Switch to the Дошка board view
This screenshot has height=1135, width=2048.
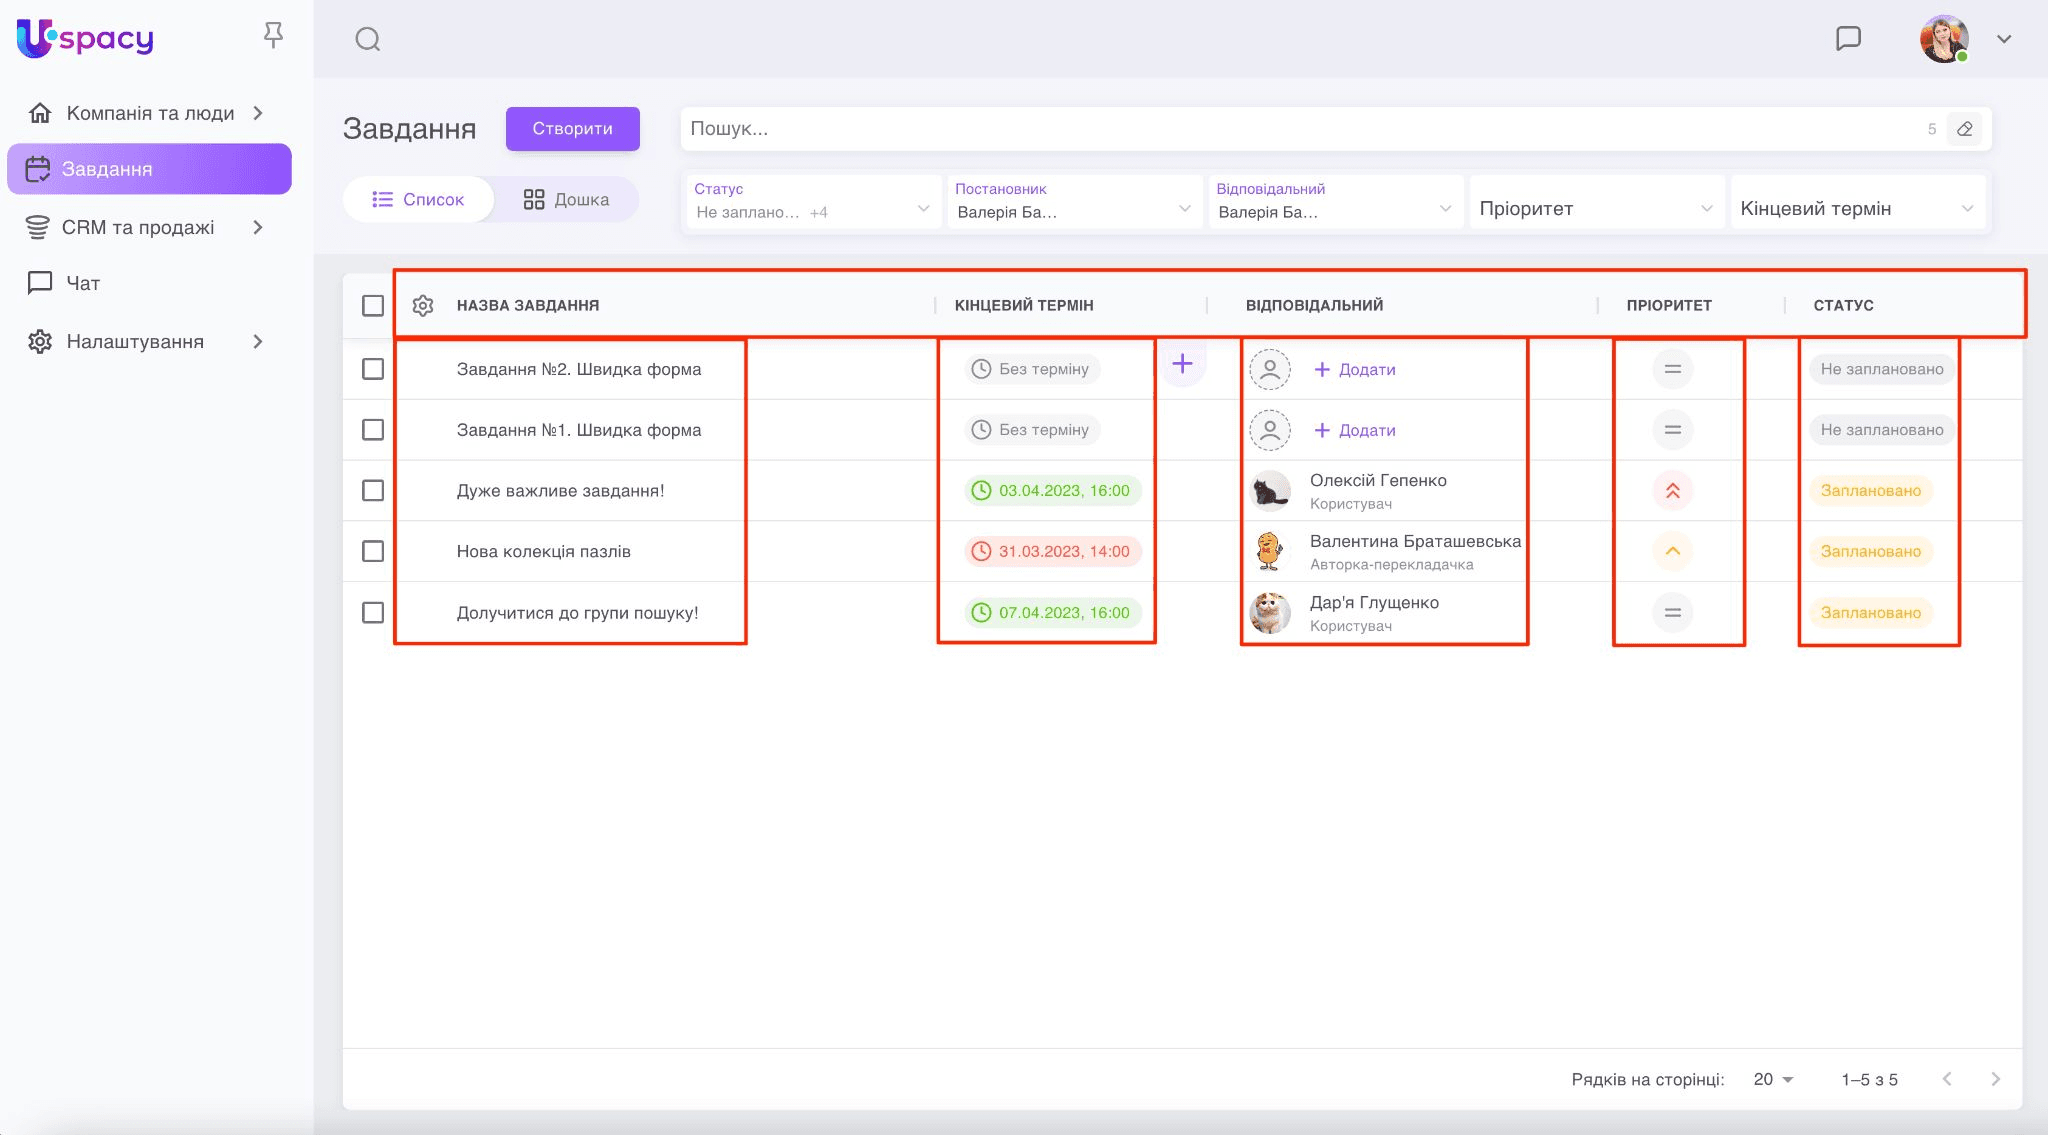pos(566,199)
